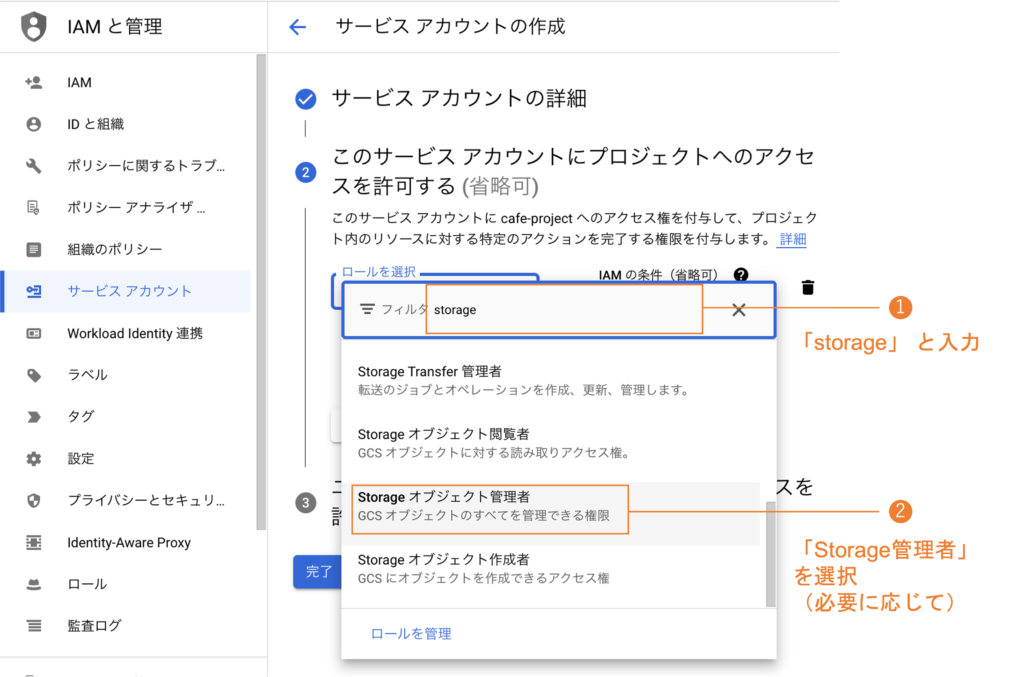The image size is (1024, 677).
Task: Choose the Storage Transfer 管理者 role
Action: tap(552, 381)
